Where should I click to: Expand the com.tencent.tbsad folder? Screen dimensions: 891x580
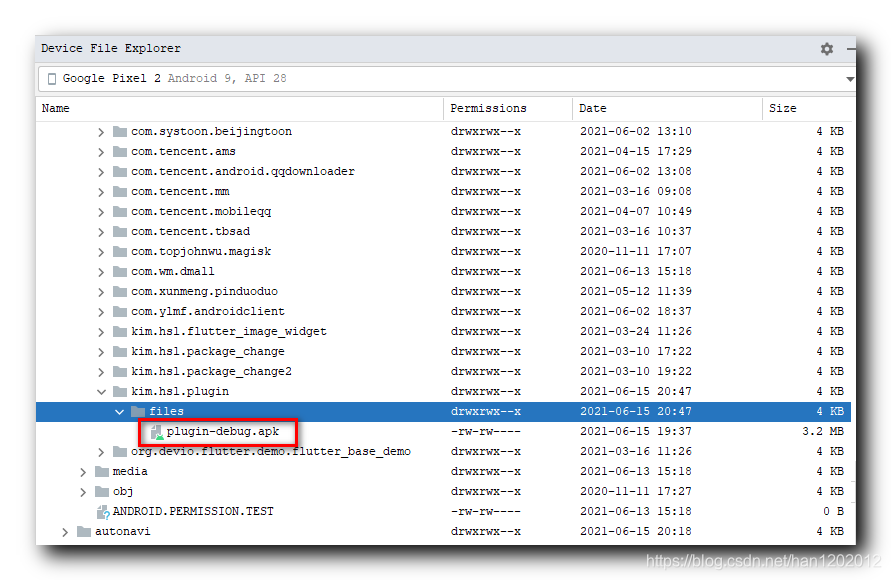[x=101, y=232]
